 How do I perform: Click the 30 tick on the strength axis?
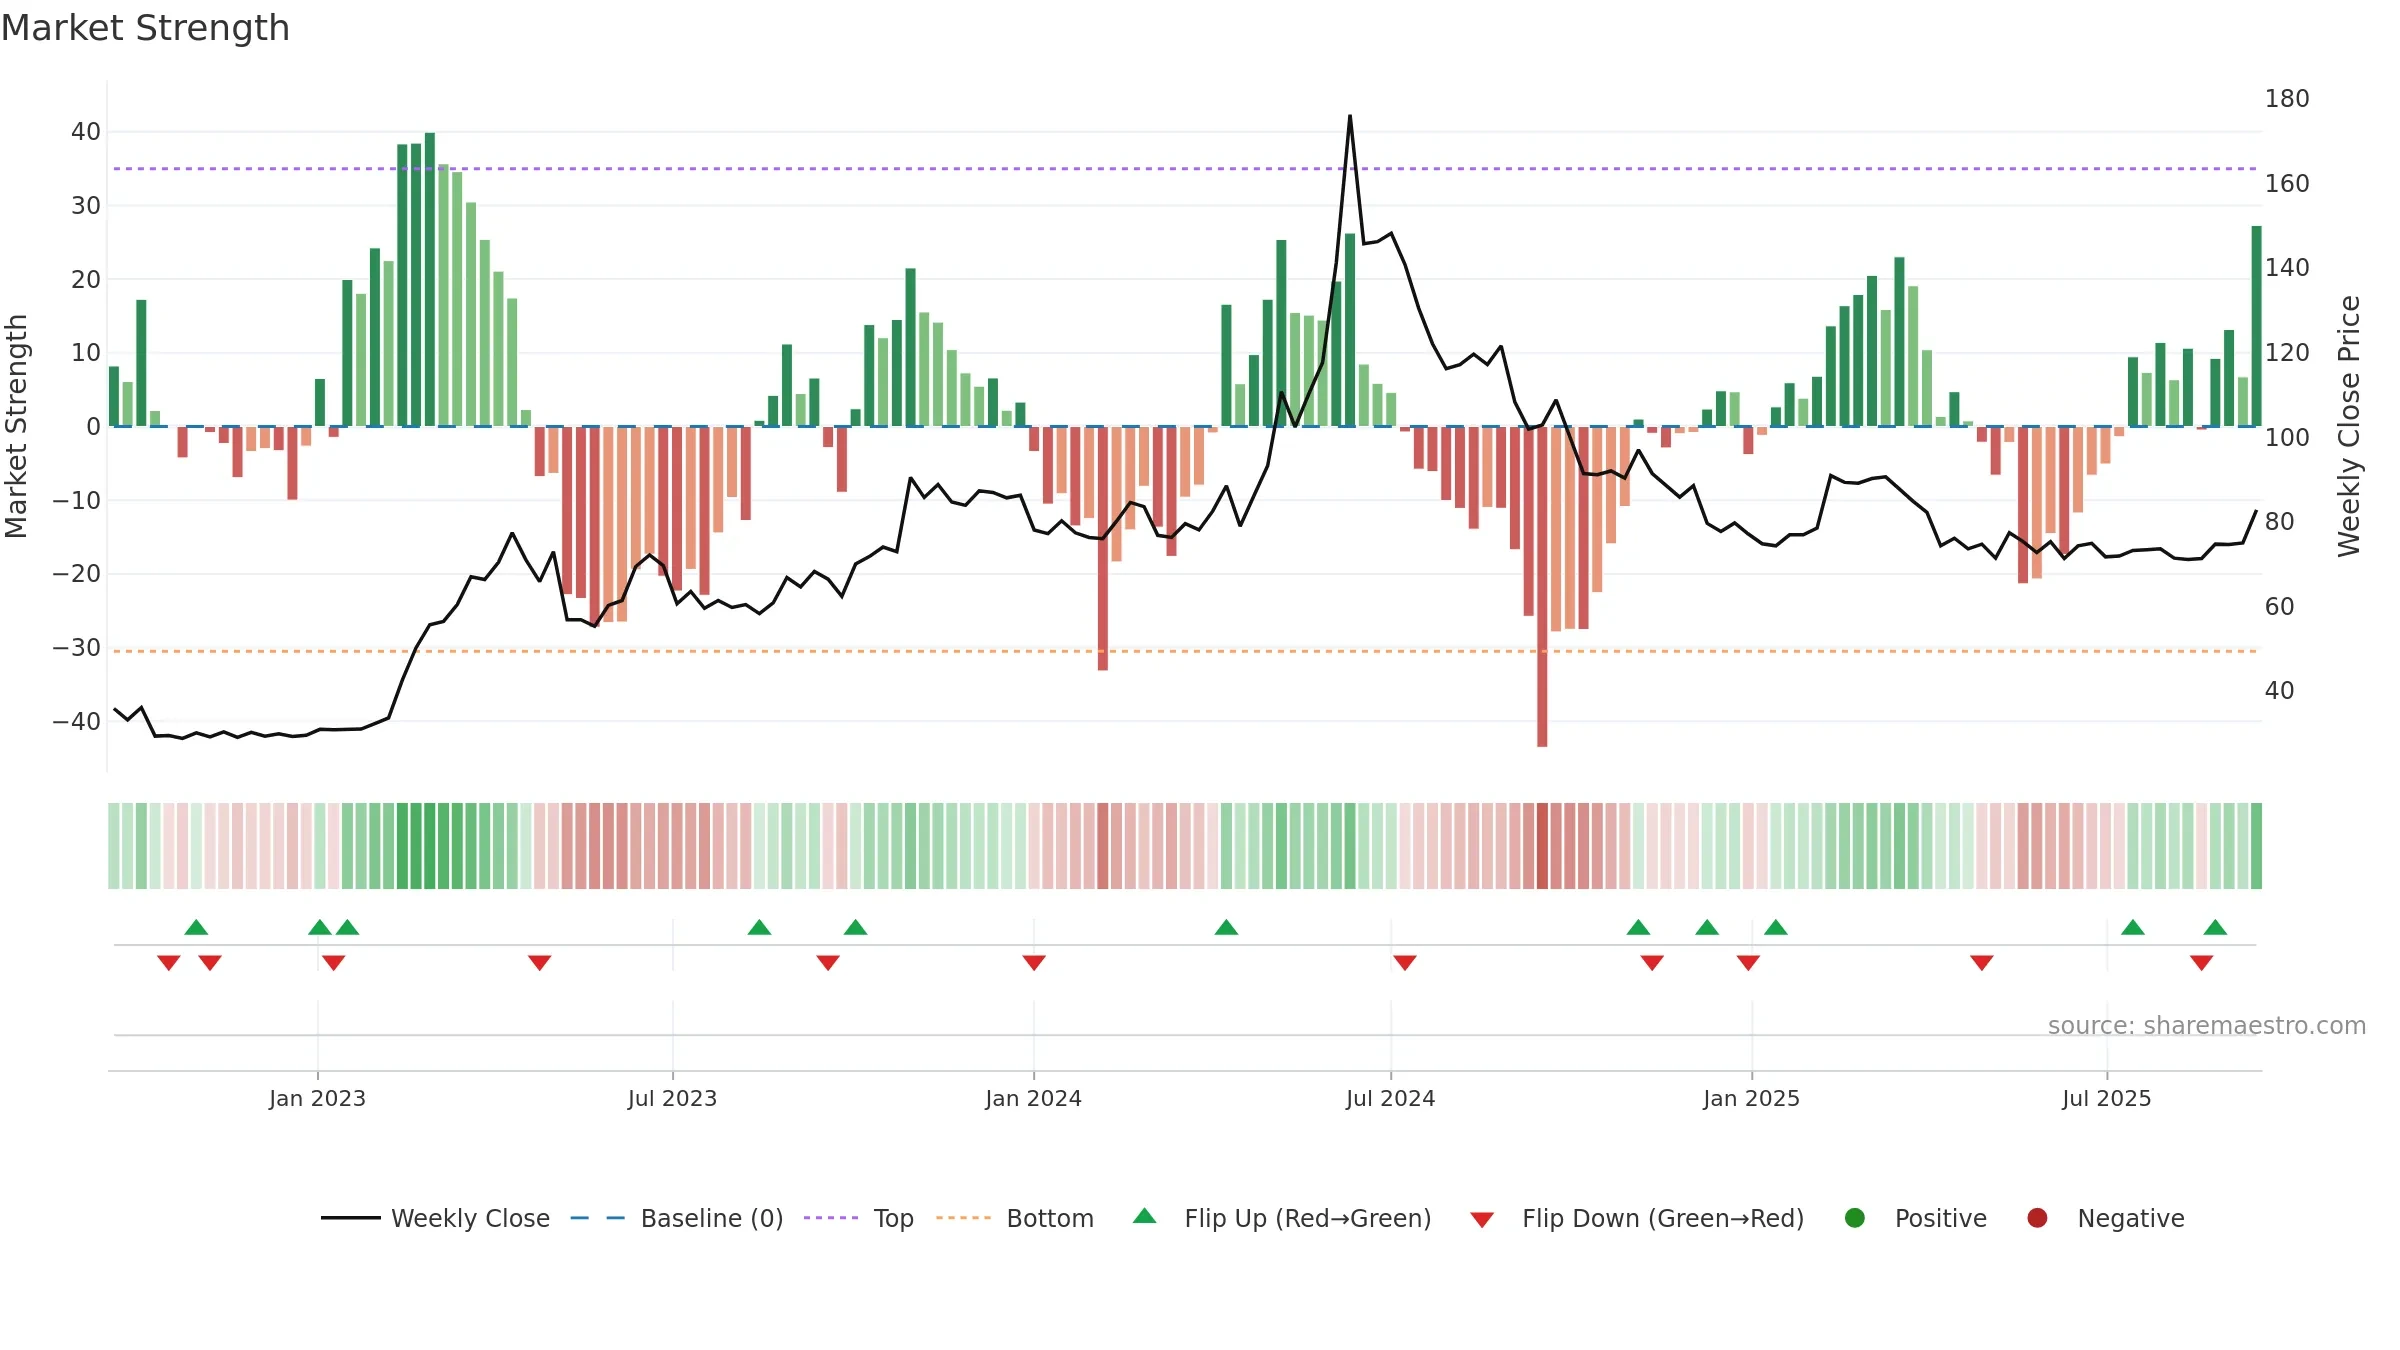pyautogui.click(x=85, y=205)
